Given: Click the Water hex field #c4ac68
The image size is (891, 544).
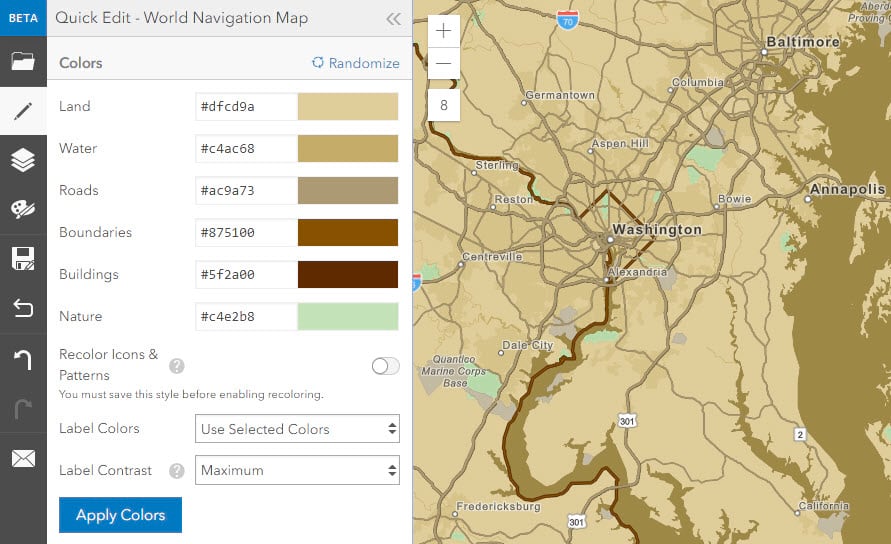Looking at the screenshot, I should tap(246, 148).
